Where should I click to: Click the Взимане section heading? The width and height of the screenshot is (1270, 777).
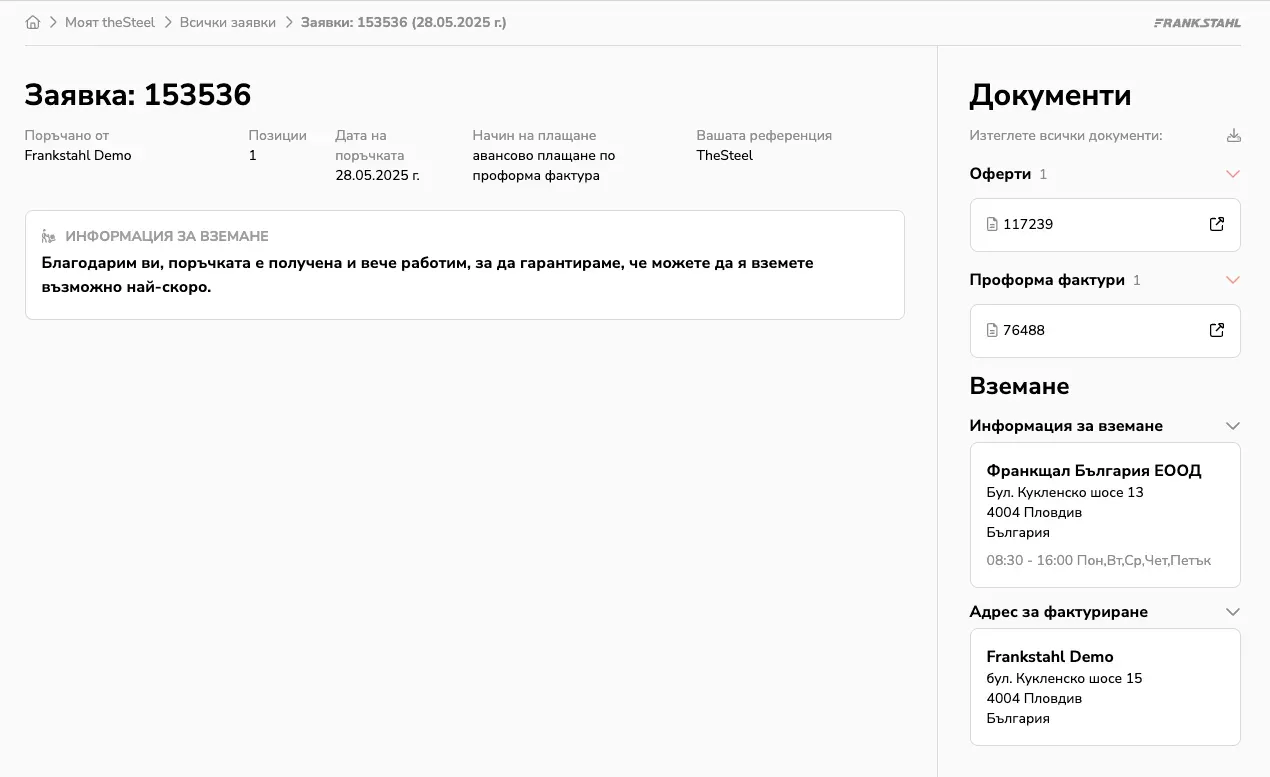click(1019, 386)
